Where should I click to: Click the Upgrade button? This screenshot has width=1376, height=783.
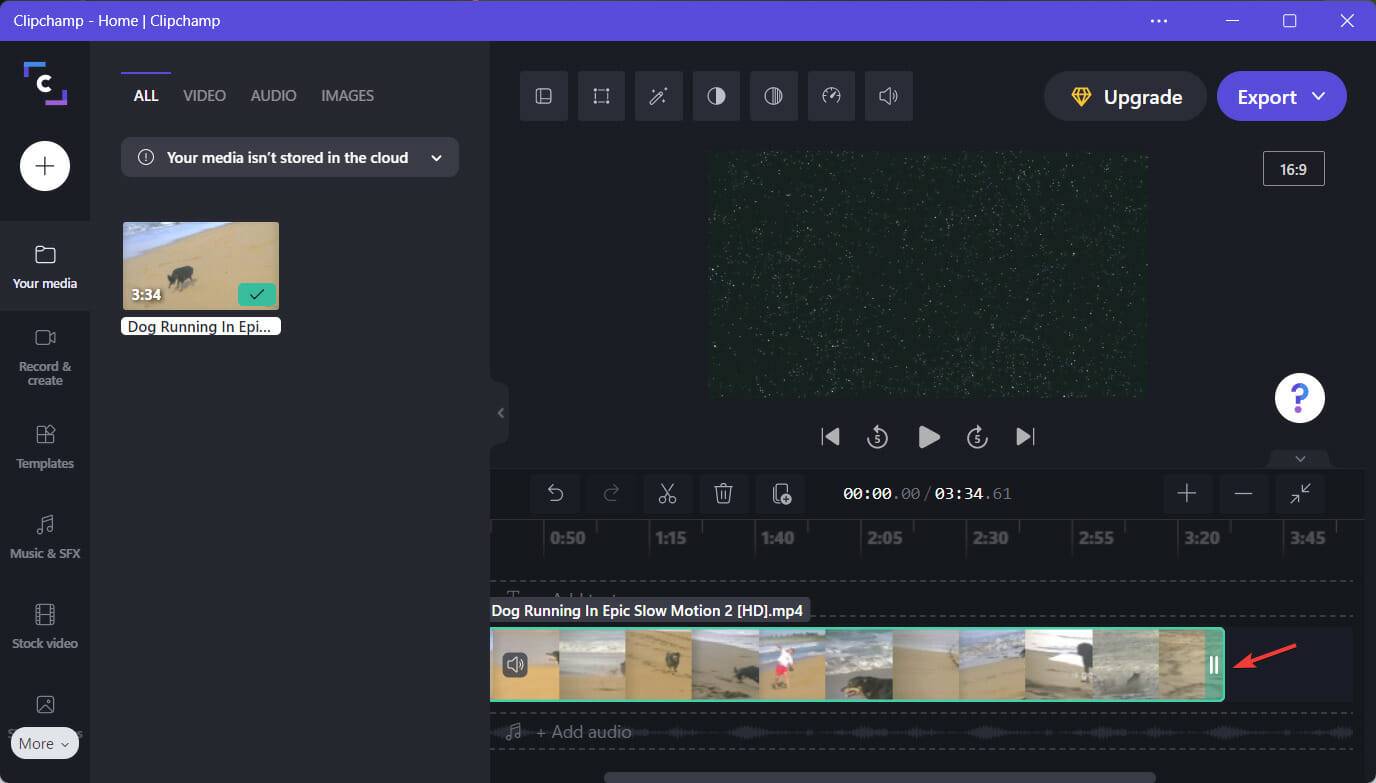coord(1124,96)
